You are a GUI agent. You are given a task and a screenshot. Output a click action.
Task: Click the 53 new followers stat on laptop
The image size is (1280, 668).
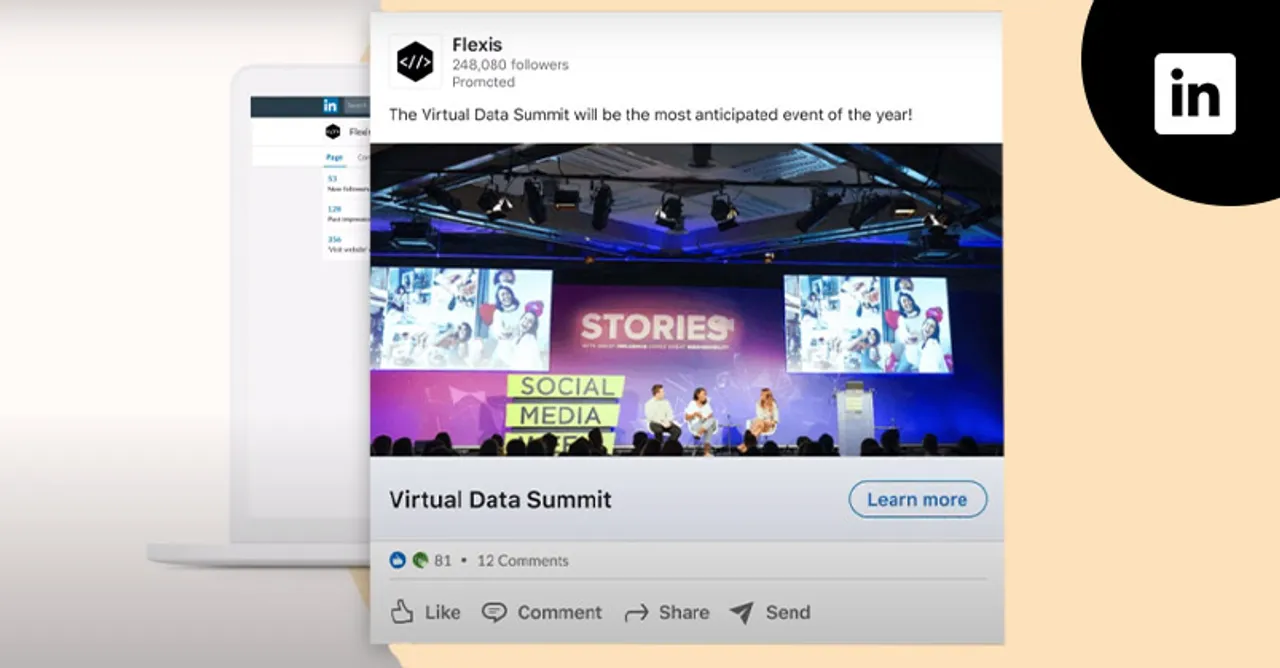point(347,183)
